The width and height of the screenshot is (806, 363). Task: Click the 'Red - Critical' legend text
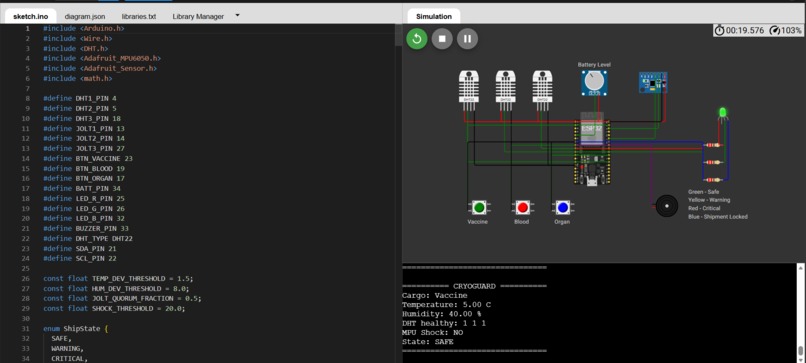pos(704,208)
